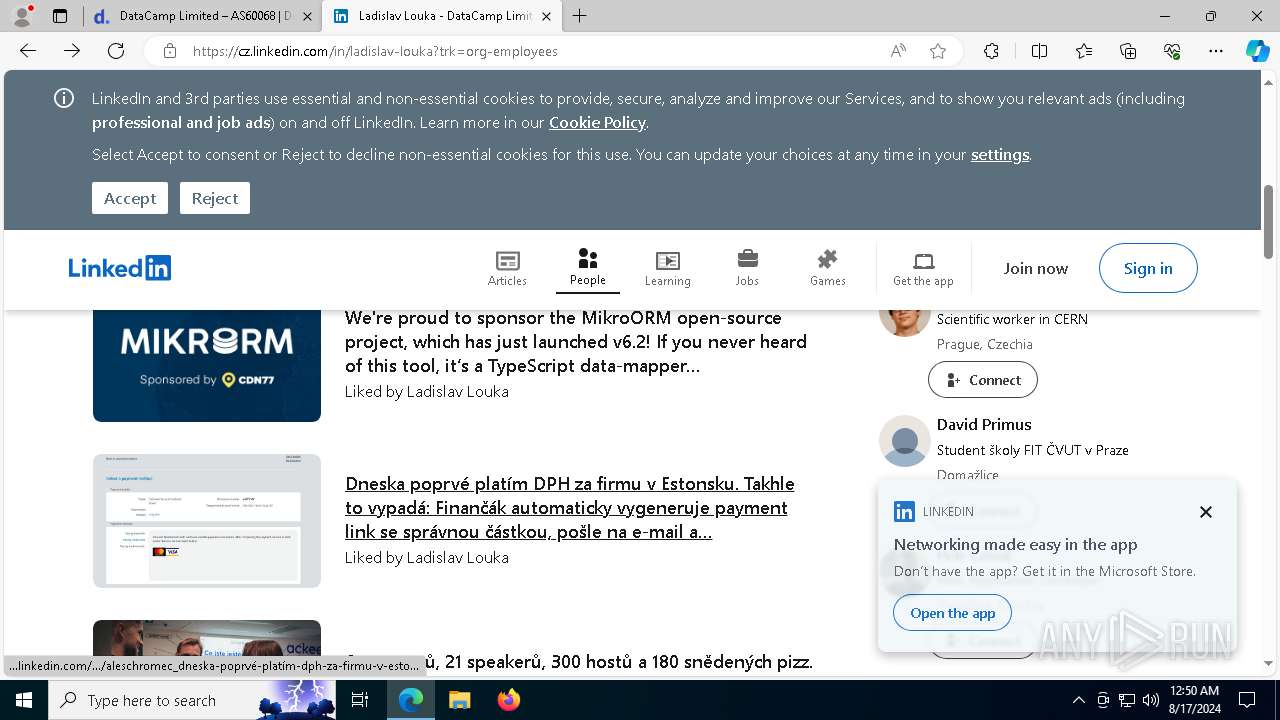The height and width of the screenshot is (720, 1280).
Task: Open File Explorer from taskbar
Action: pyautogui.click(x=459, y=700)
